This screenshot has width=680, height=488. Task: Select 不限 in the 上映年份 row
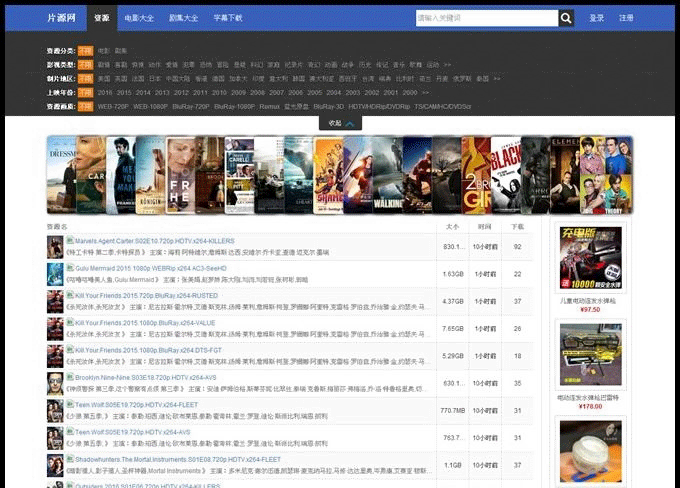pyautogui.click(x=85, y=92)
